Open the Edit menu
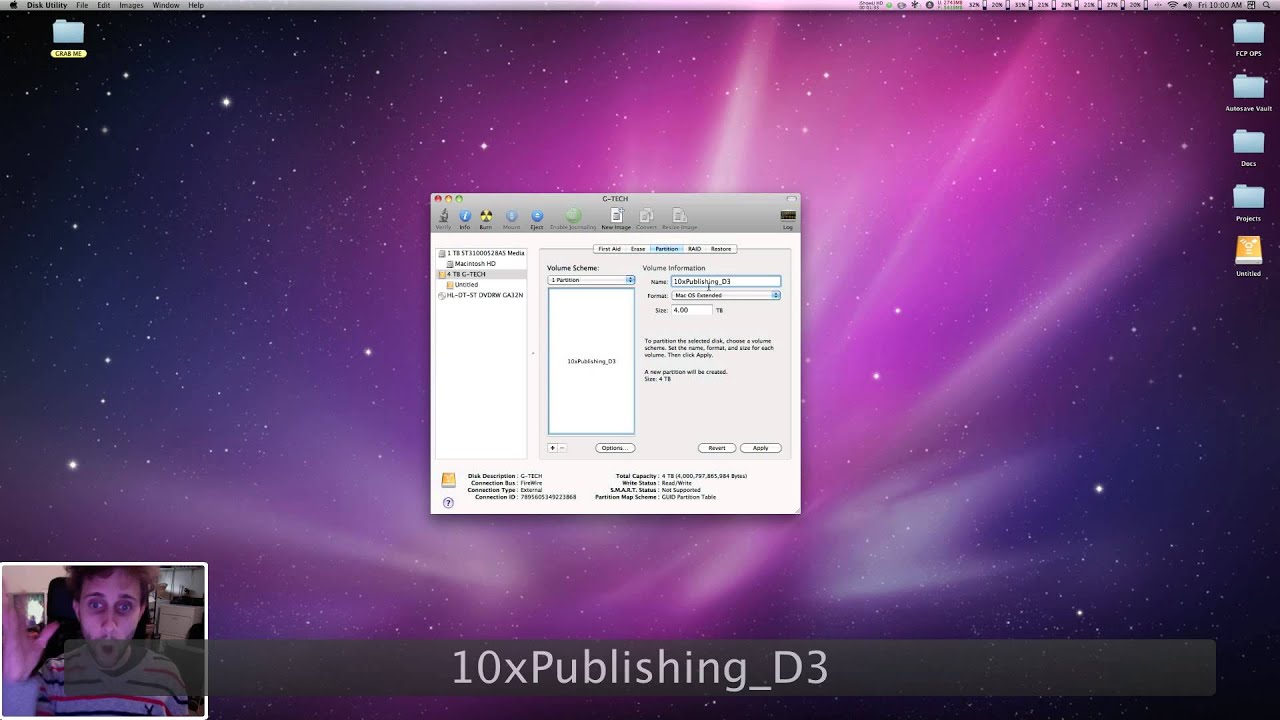 (104, 5)
